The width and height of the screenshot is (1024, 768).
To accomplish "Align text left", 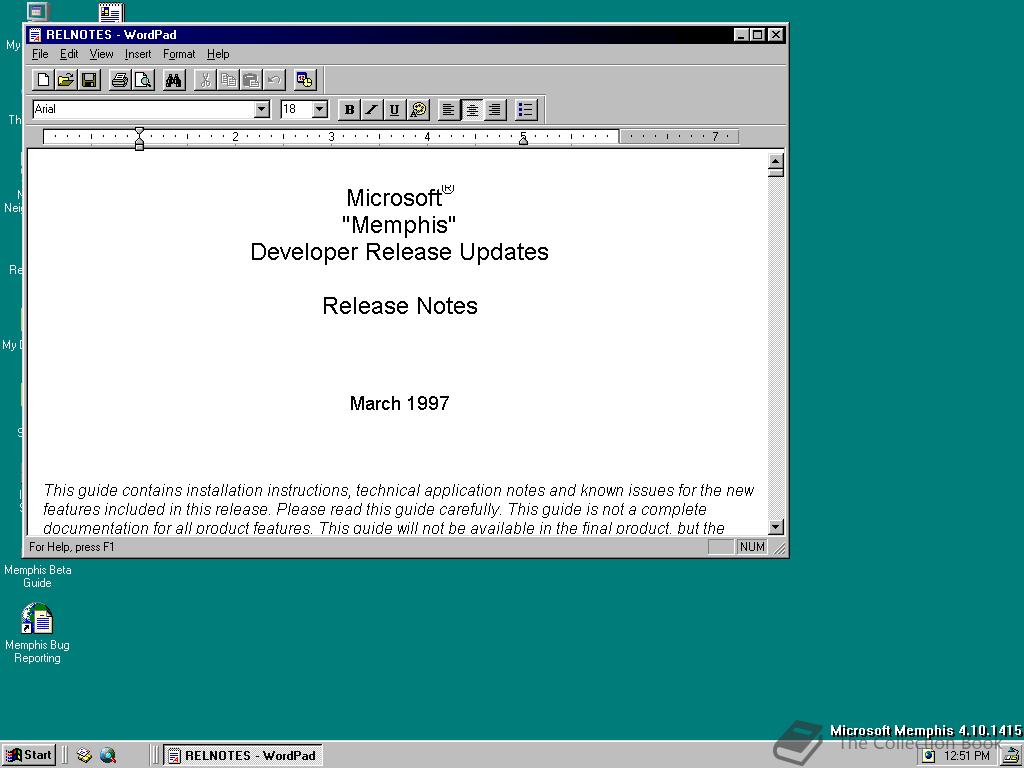I will [448, 110].
